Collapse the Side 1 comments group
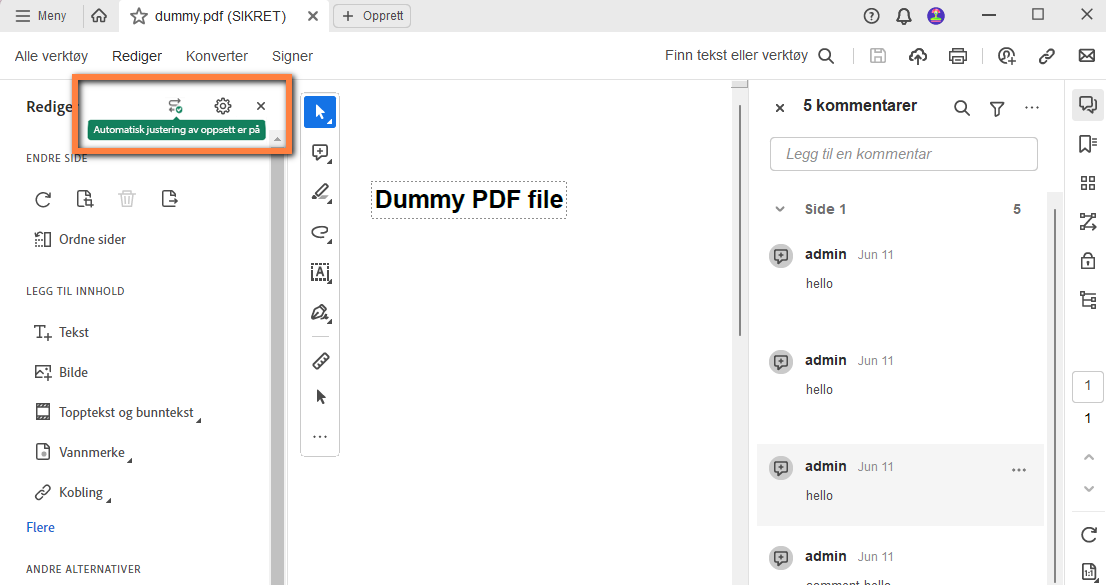The width and height of the screenshot is (1106, 585). pos(780,209)
